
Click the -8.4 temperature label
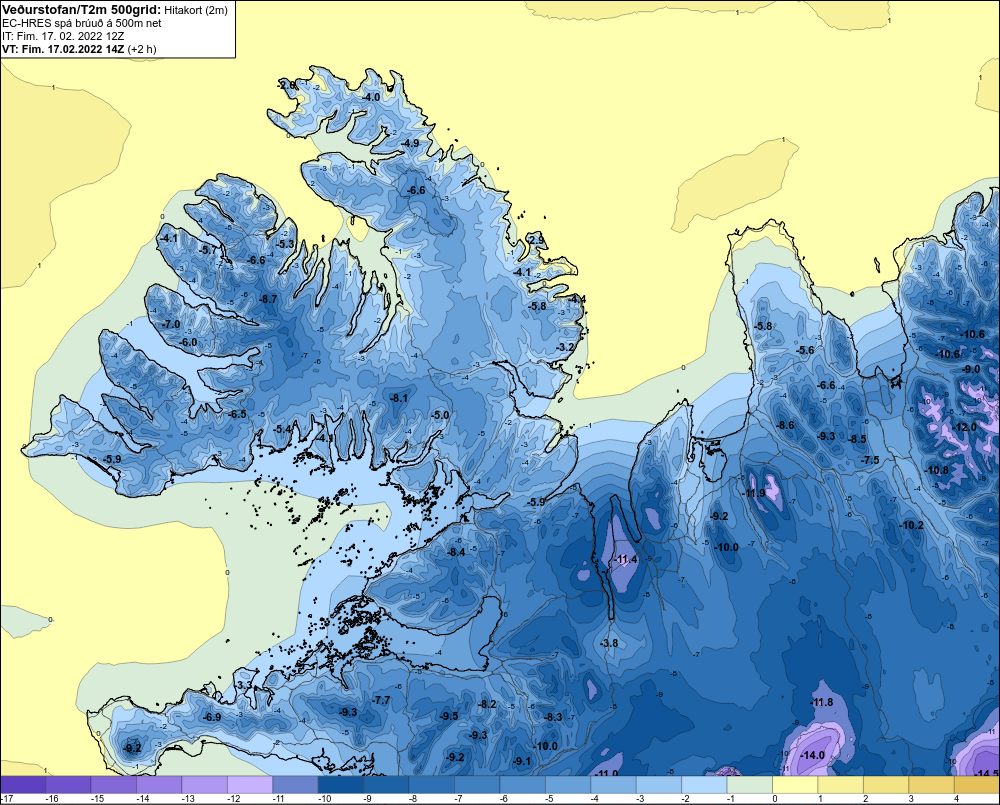[x=456, y=552]
